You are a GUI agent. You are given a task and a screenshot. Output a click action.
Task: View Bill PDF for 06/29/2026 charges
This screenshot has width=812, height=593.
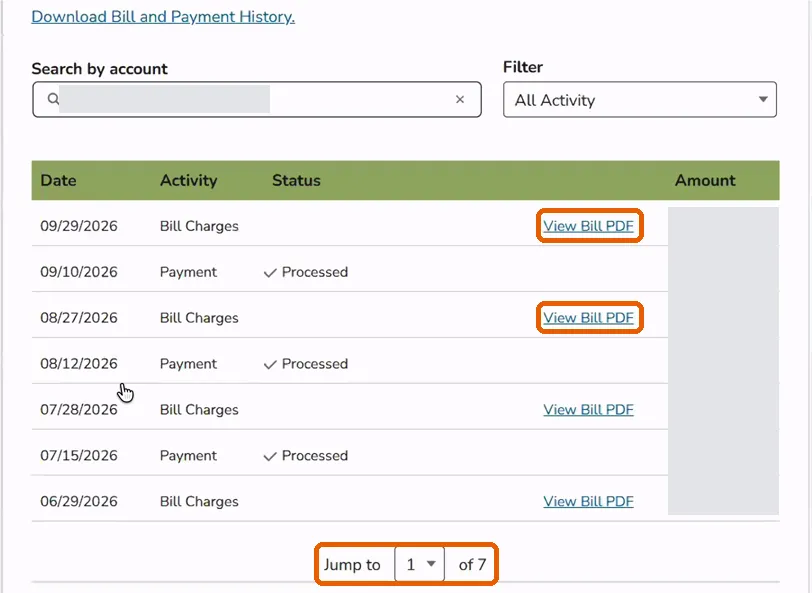[588, 501]
